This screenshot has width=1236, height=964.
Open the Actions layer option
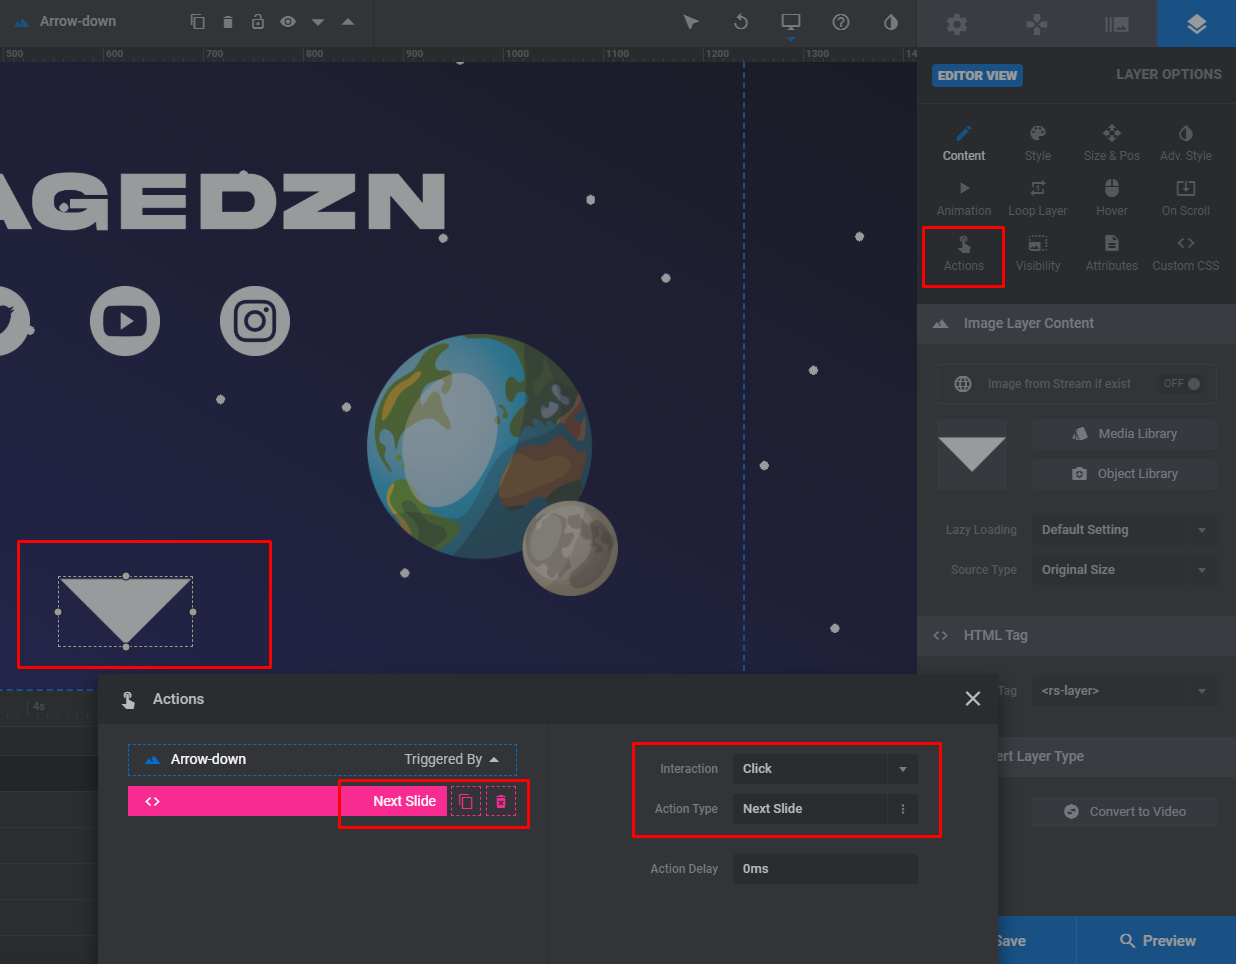tap(963, 254)
